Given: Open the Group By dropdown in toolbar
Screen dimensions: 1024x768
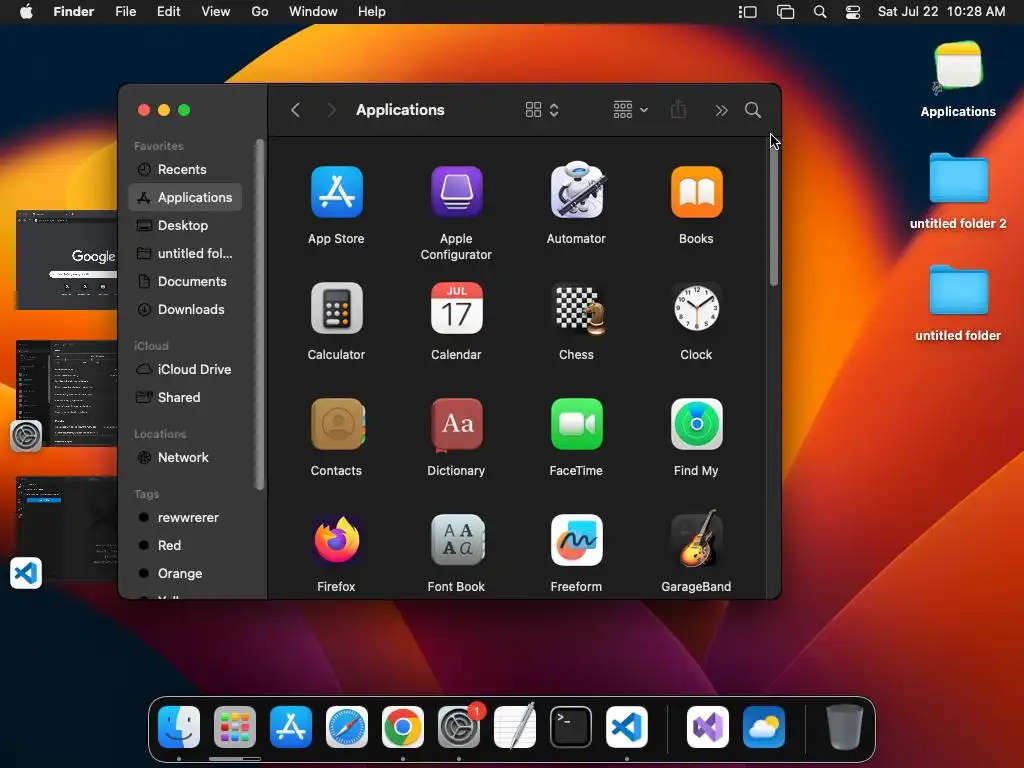Looking at the screenshot, I should (630, 110).
